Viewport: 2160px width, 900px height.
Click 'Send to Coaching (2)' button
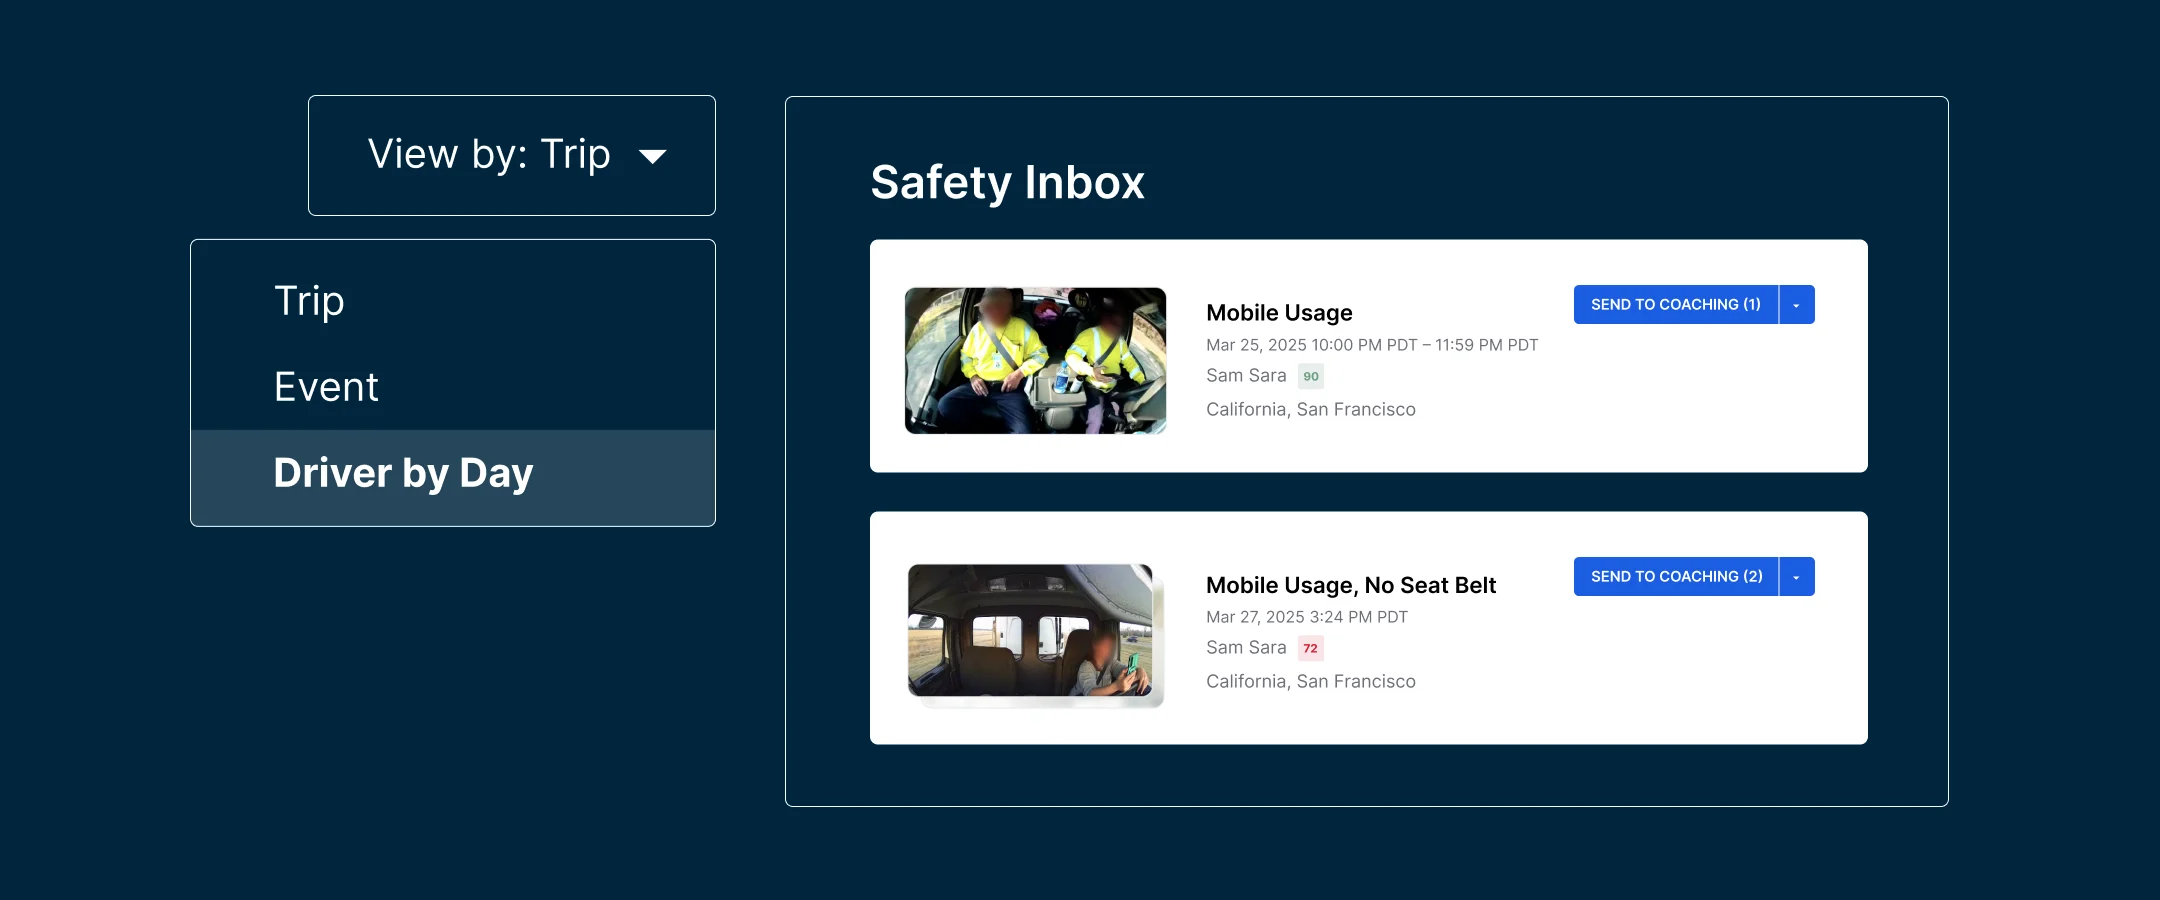[x=1675, y=576]
